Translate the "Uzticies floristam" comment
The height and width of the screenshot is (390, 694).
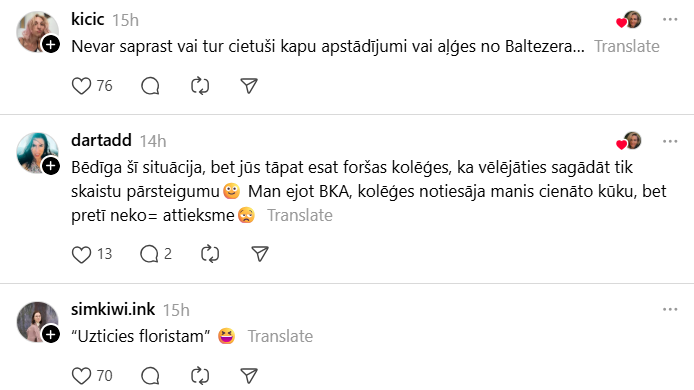click(280, 336)
